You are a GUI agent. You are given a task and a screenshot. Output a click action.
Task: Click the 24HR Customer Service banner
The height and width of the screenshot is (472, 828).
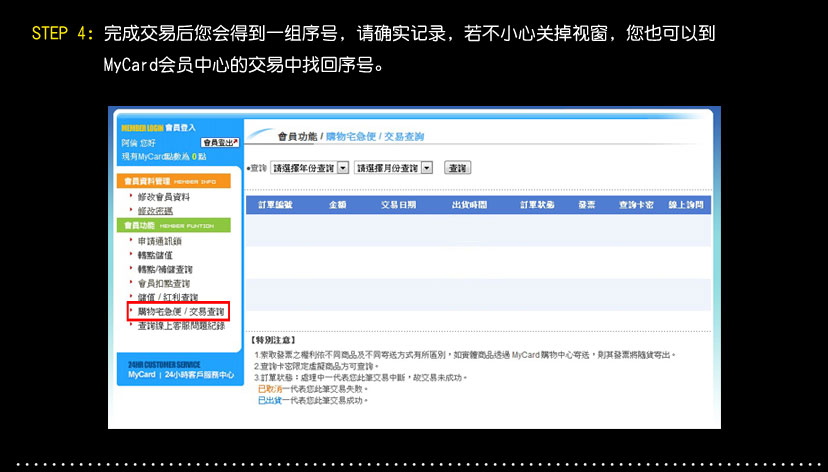click(x=178, y=370)
